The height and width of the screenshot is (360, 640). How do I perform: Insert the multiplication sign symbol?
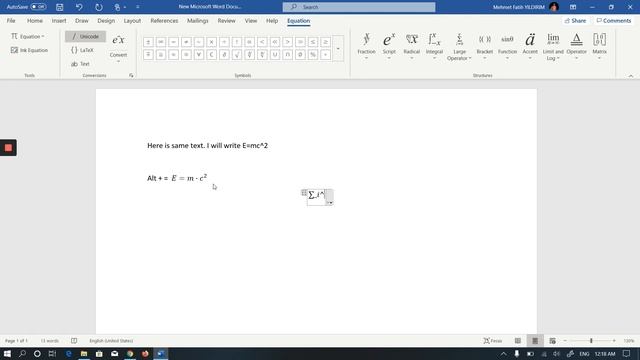[x=211, y=42]
